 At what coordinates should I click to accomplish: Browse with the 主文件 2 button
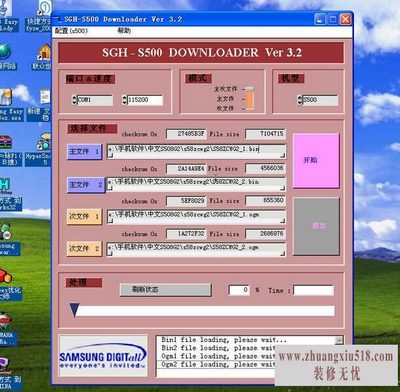click(86, 185)
